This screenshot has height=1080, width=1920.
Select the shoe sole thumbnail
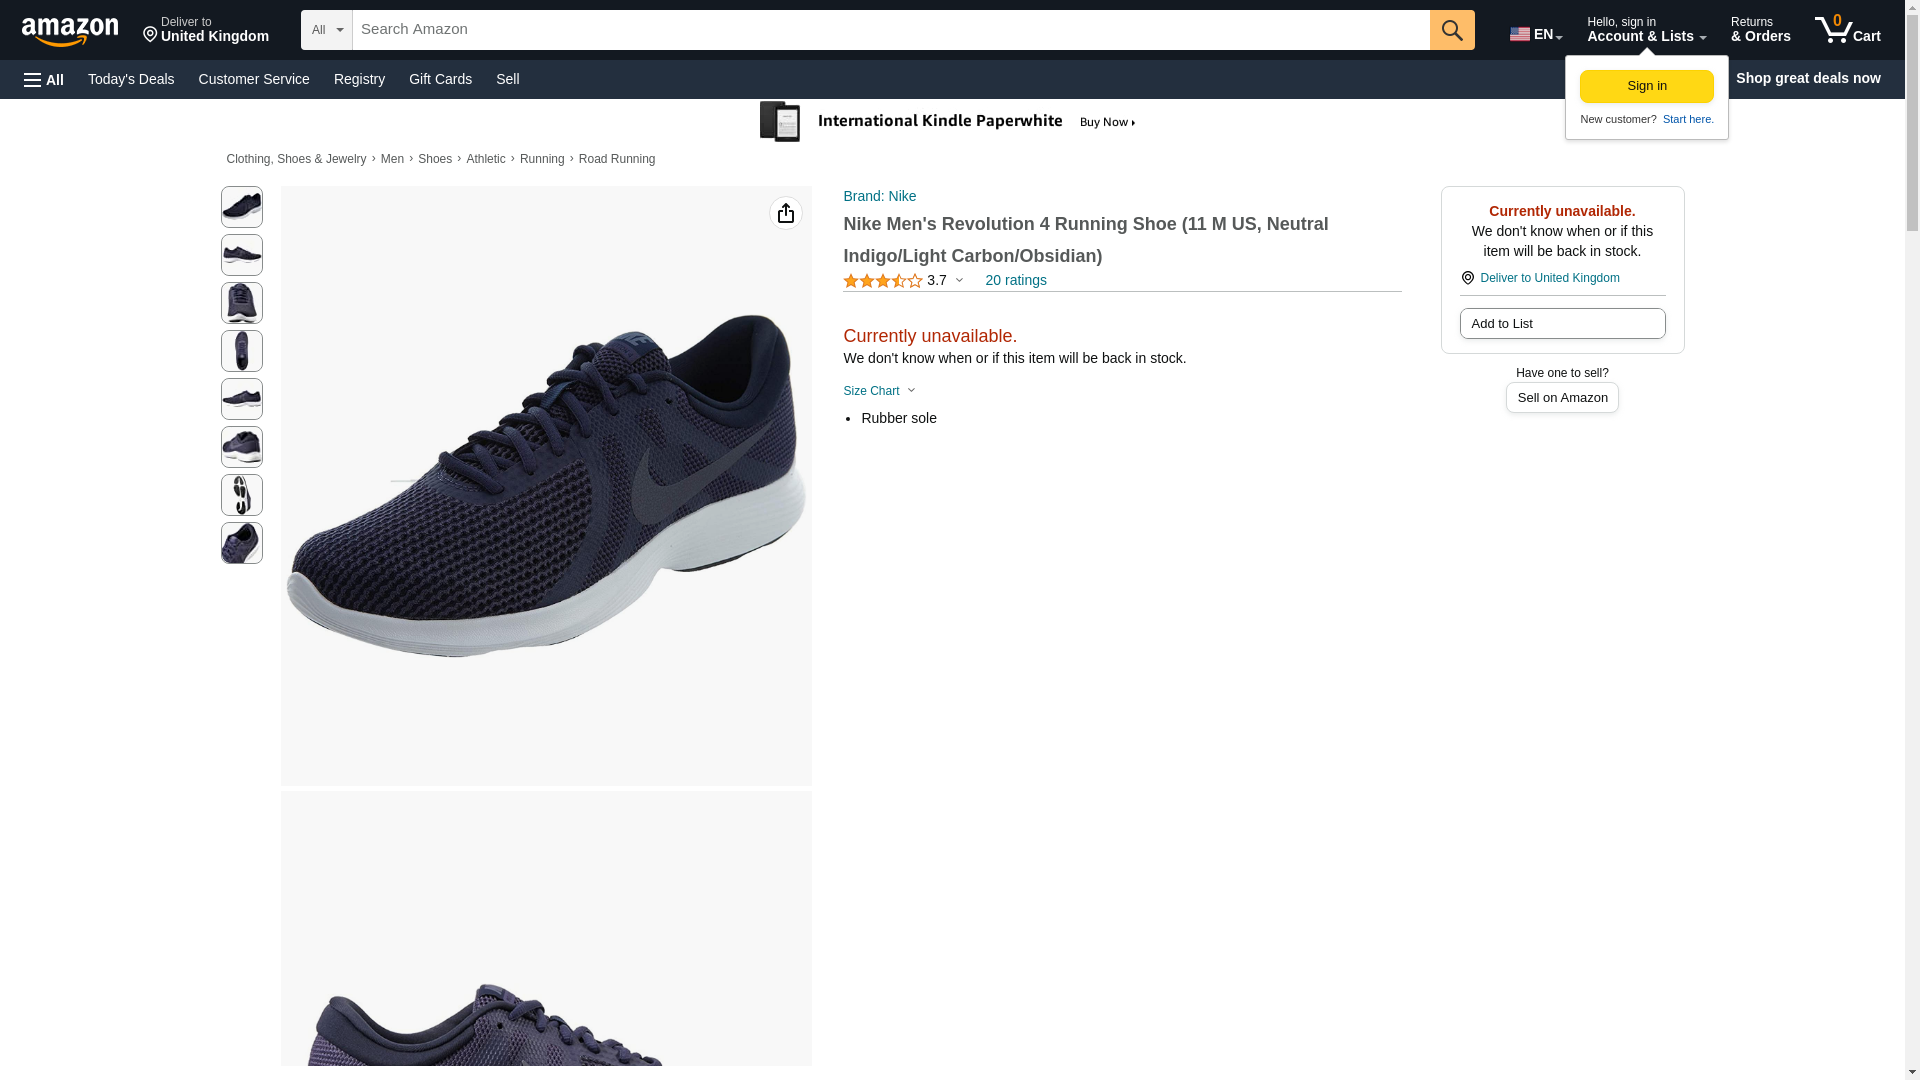point(242,495)
